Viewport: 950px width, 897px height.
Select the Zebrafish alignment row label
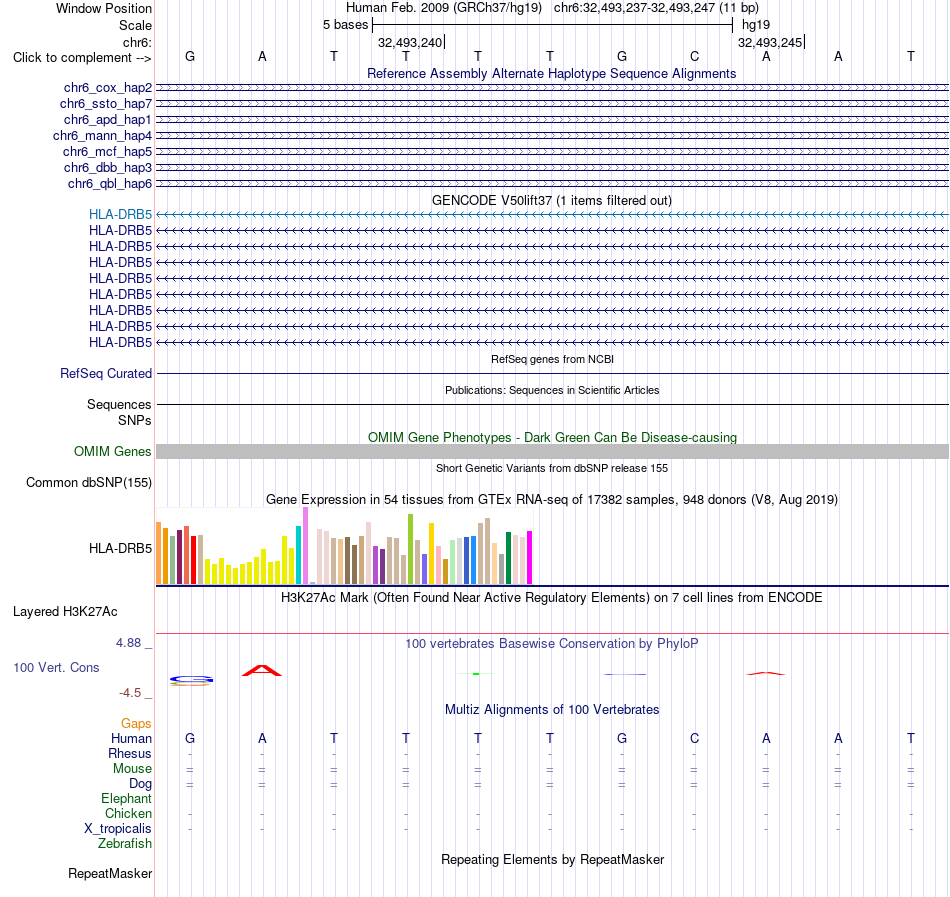pos(125,844)
